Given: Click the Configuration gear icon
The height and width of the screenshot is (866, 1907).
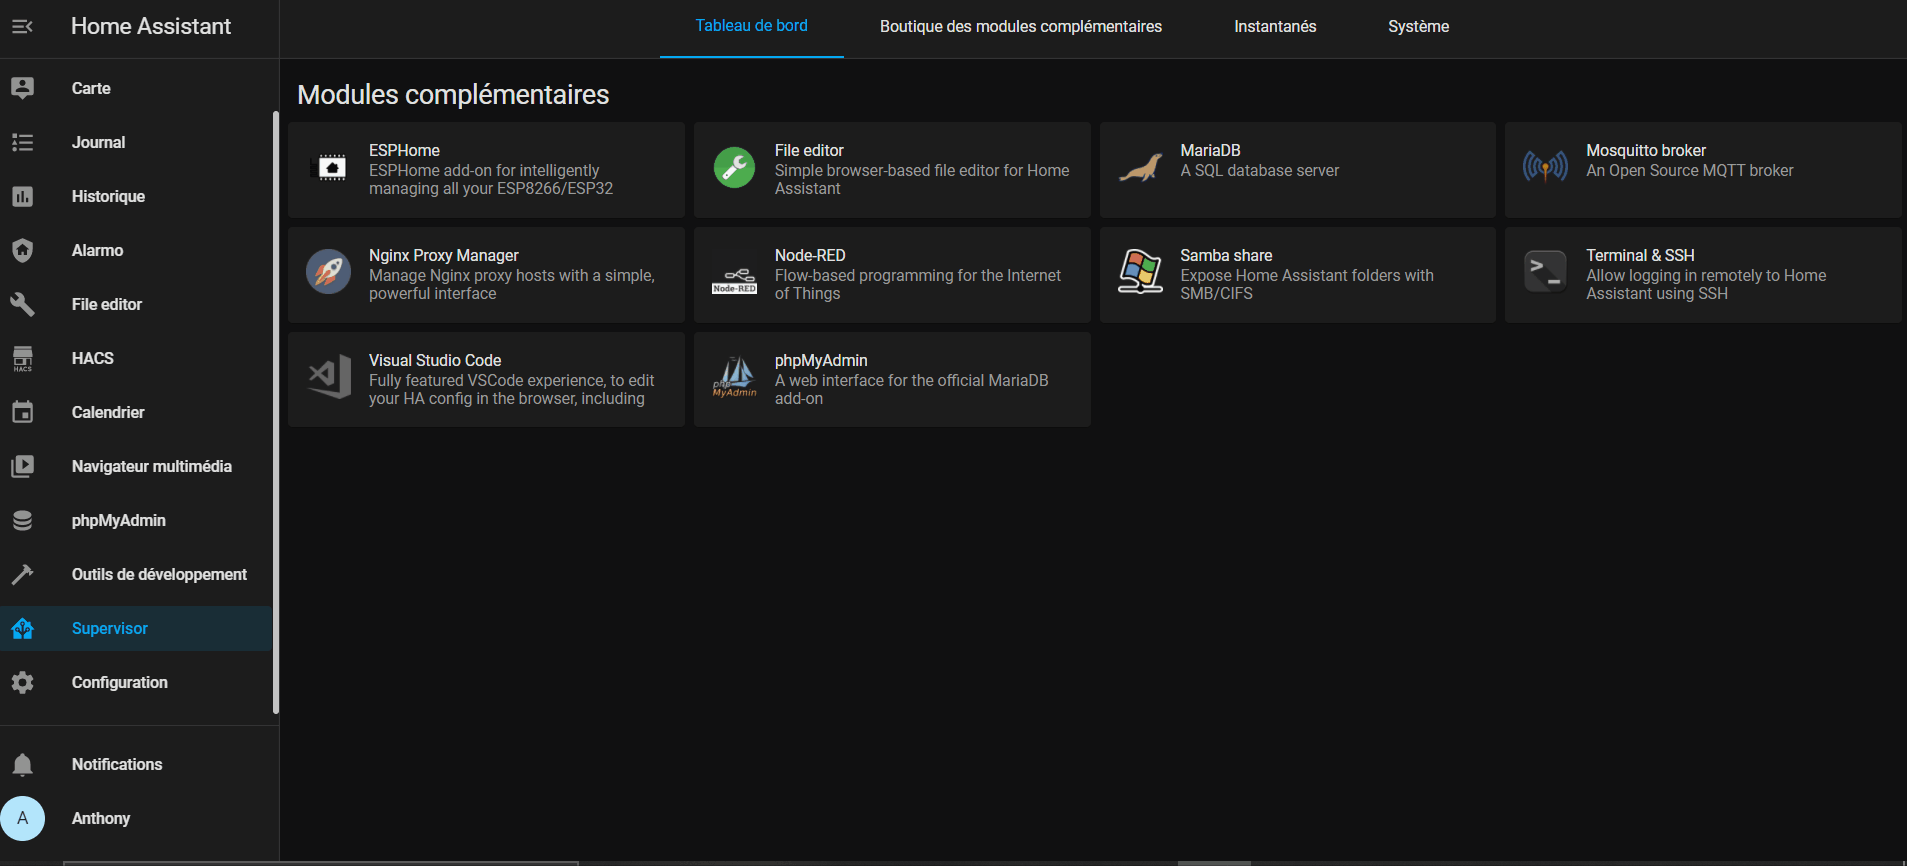Looking at the screenshot, I should point(22,682).
